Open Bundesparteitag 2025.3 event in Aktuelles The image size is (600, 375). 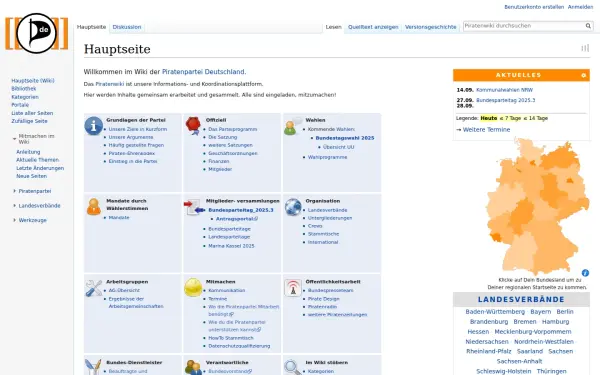pyautogui.click(x=505, y=100)
